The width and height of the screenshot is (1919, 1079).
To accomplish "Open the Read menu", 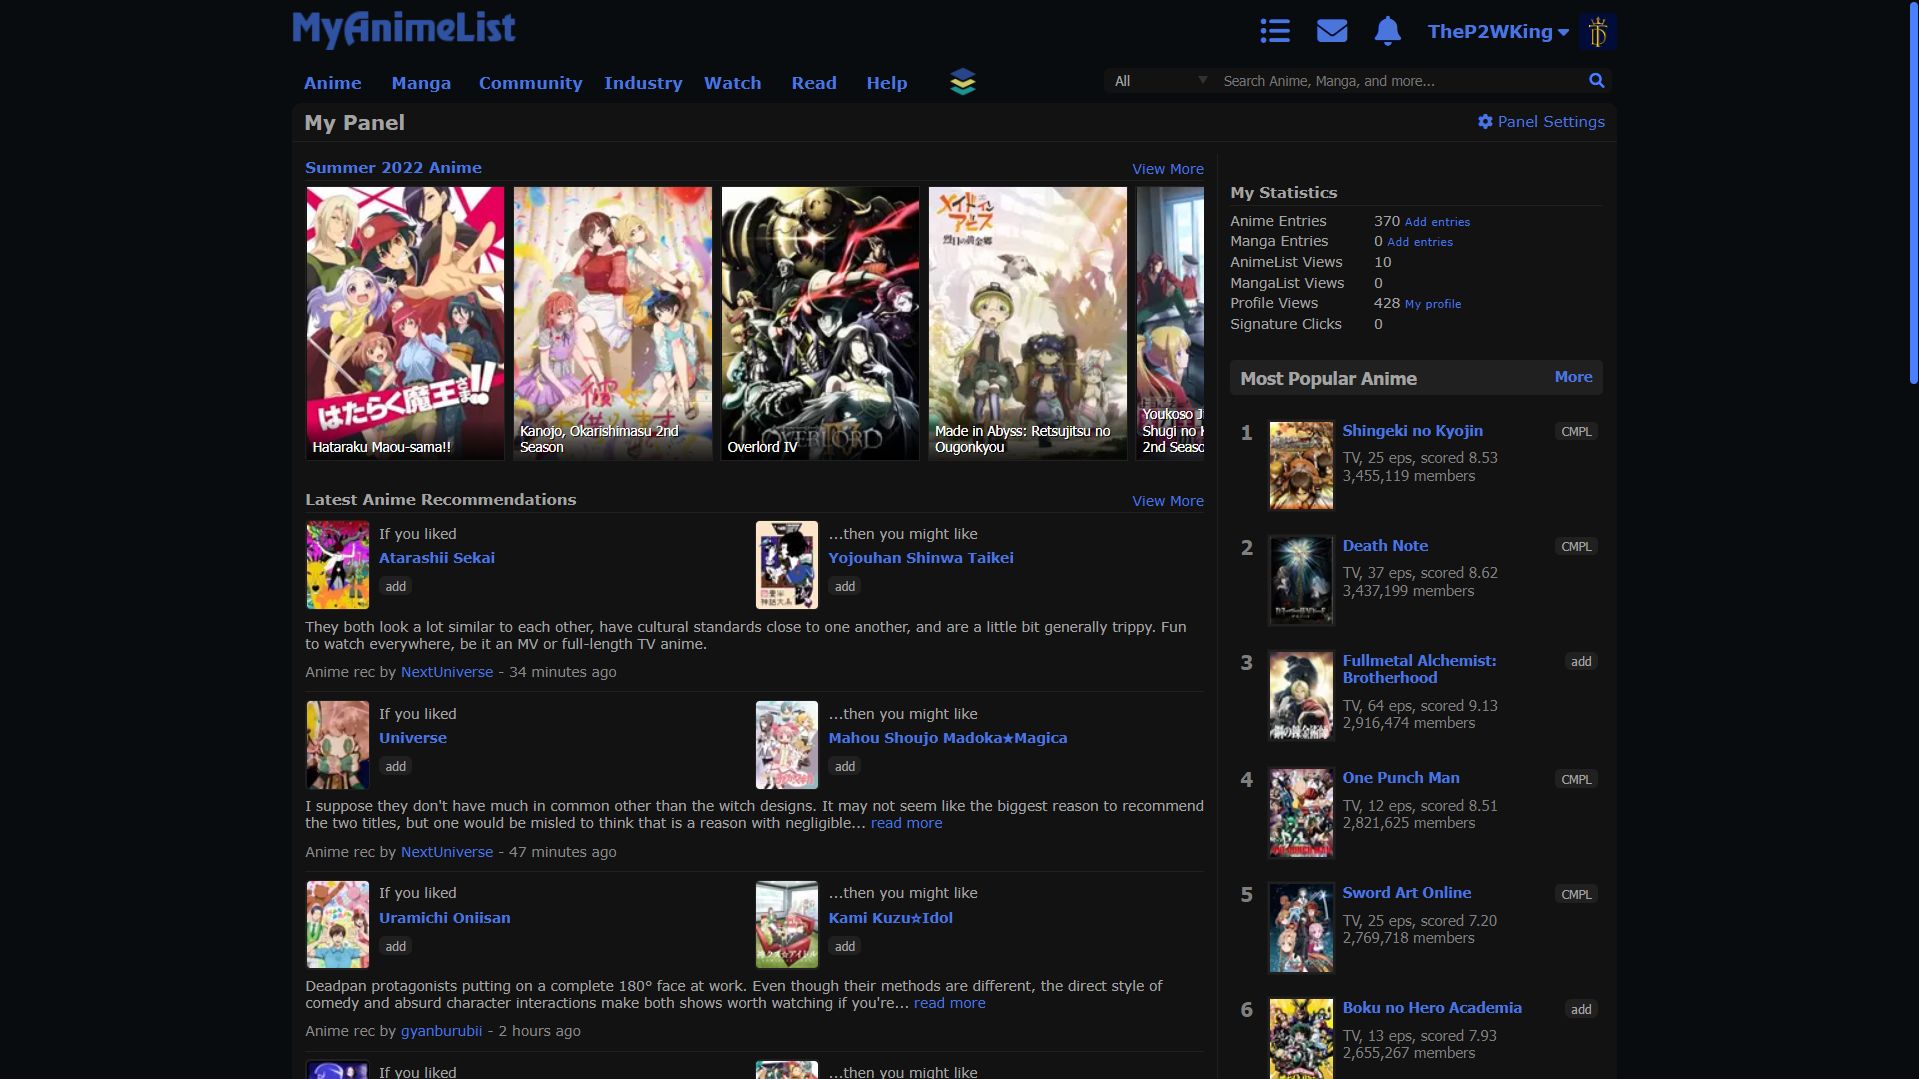I will pos(814,83).
